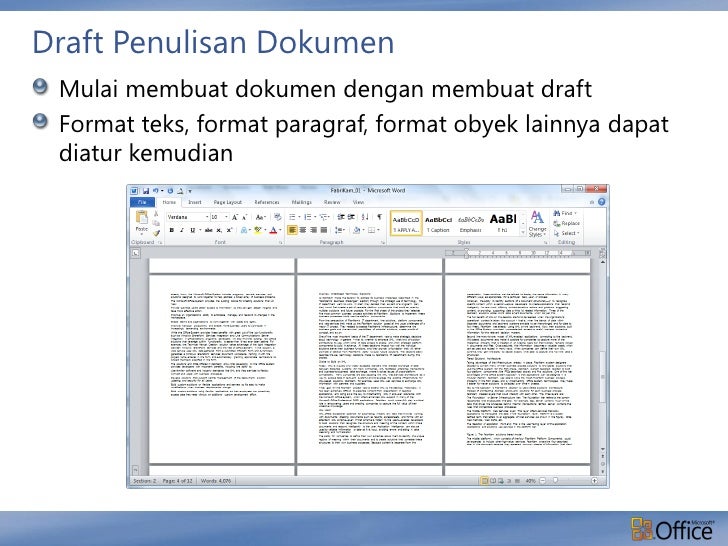
Task: Click the Clear Formatting icon
Action: (278, 217)
